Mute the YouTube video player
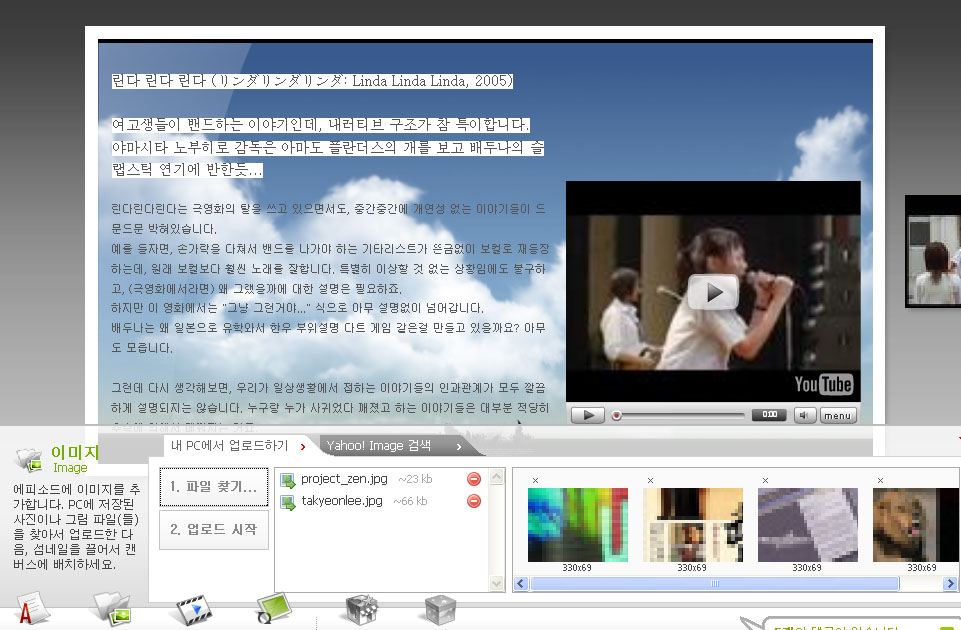The height and width of the screenshot is (630, 961). [805, 415]
